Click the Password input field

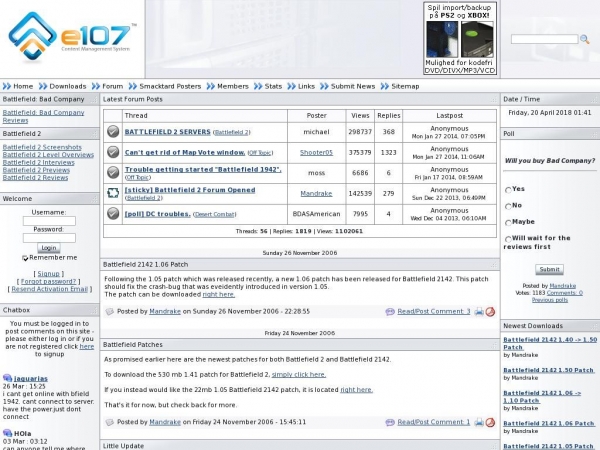[x=49, y=238]
